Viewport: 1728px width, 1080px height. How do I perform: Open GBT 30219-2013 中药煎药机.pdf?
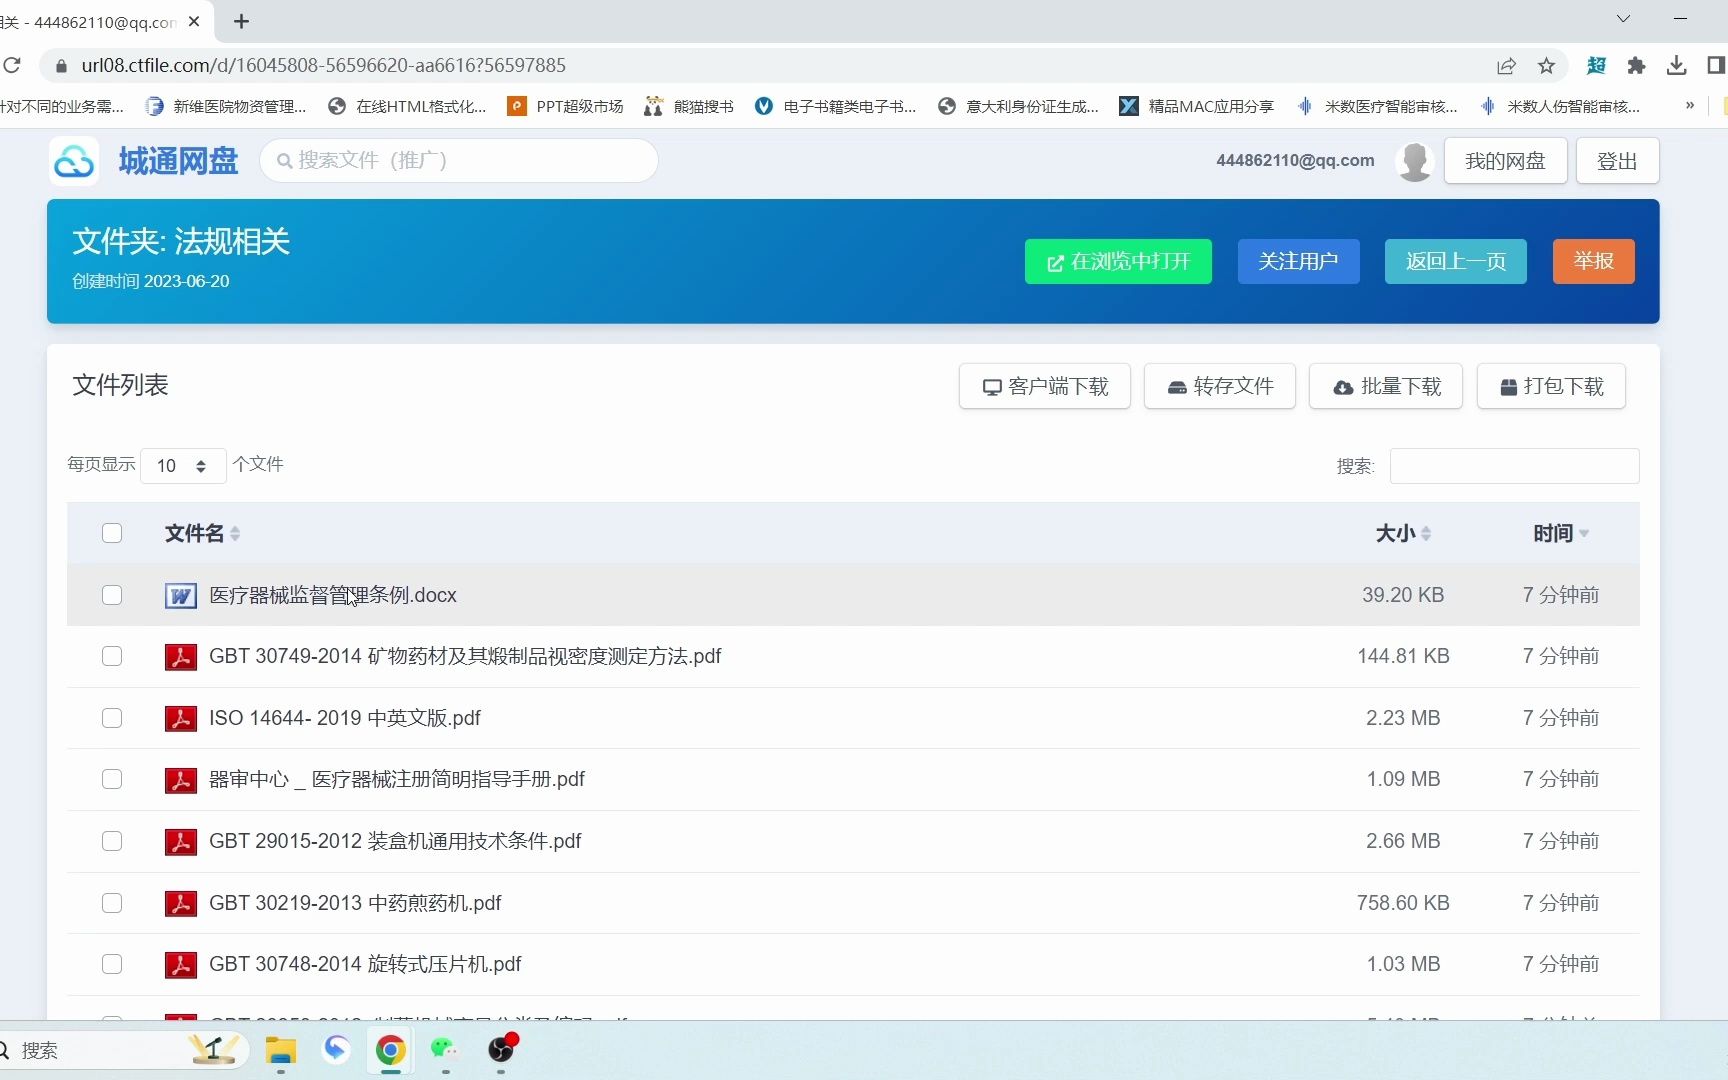click(355, 903)
